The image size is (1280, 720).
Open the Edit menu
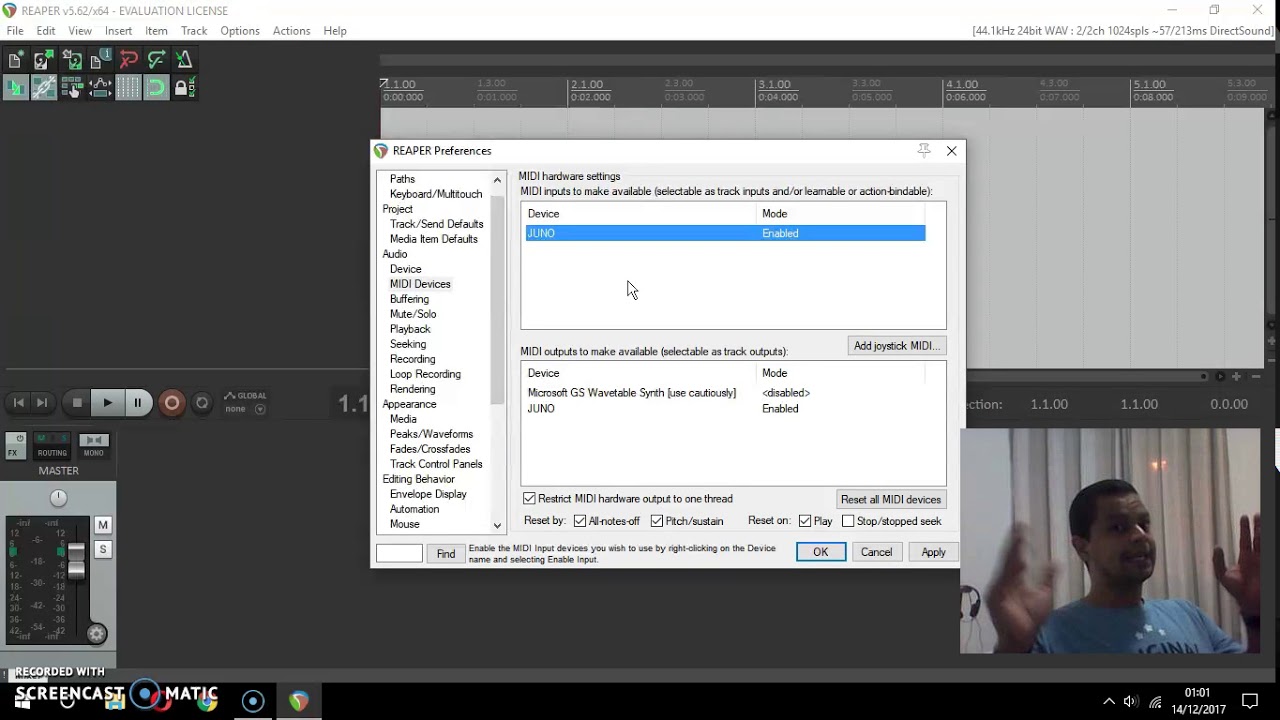tap(46, 31)
